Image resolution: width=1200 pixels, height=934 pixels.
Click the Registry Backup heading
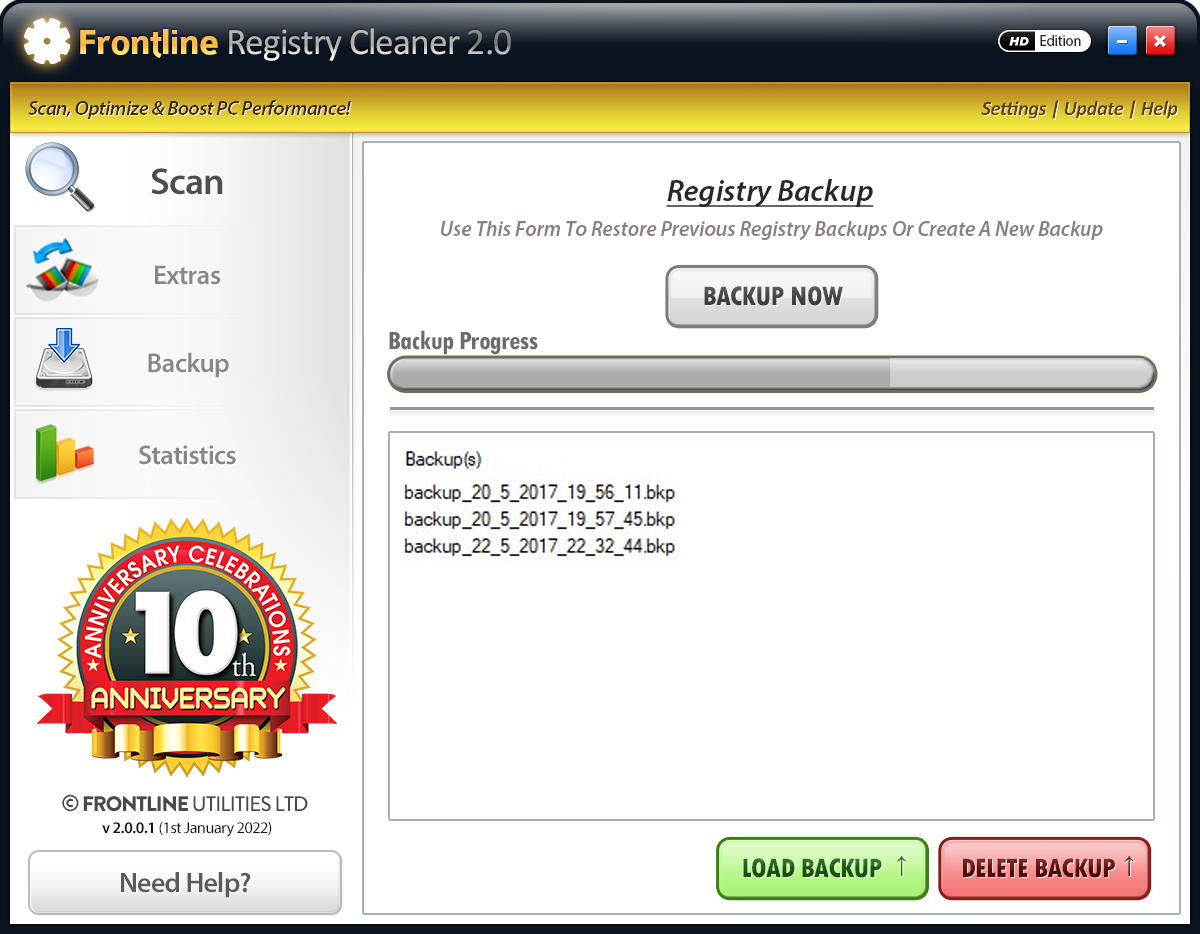(770, 191)
